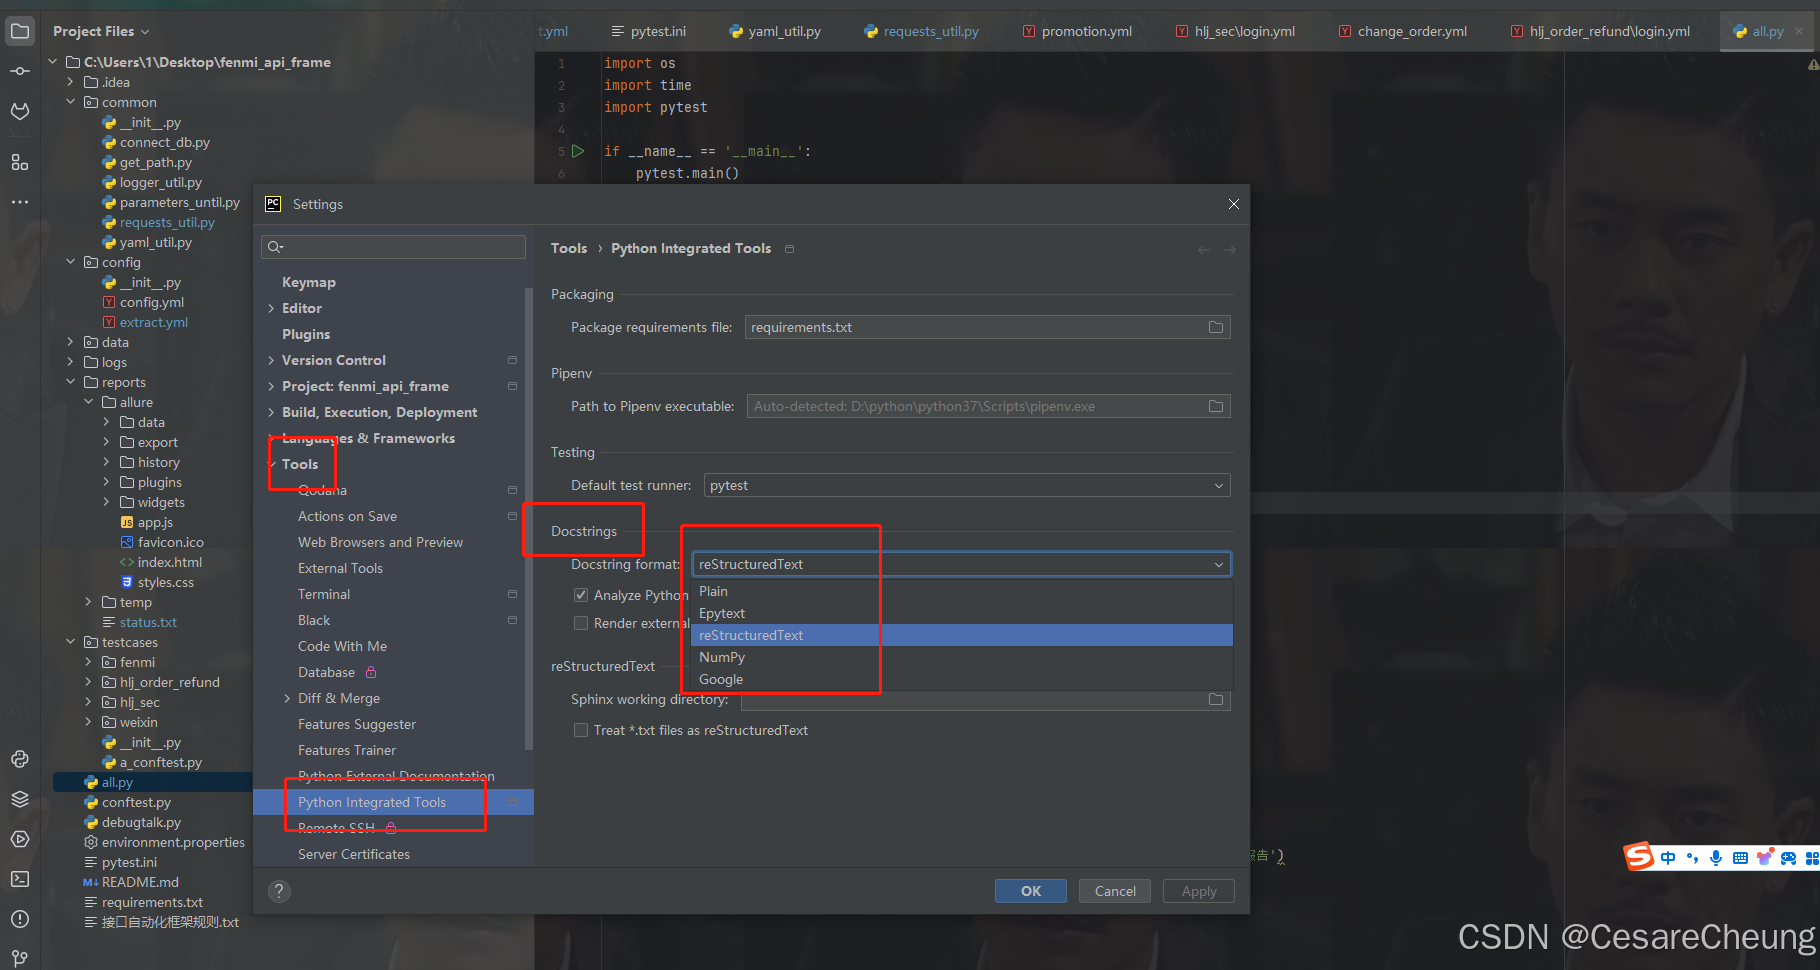Image resolution: width=1820 pixels, height=970 pixels.
Task: Open the Terminal tool window icon
Action: (19, 879)
